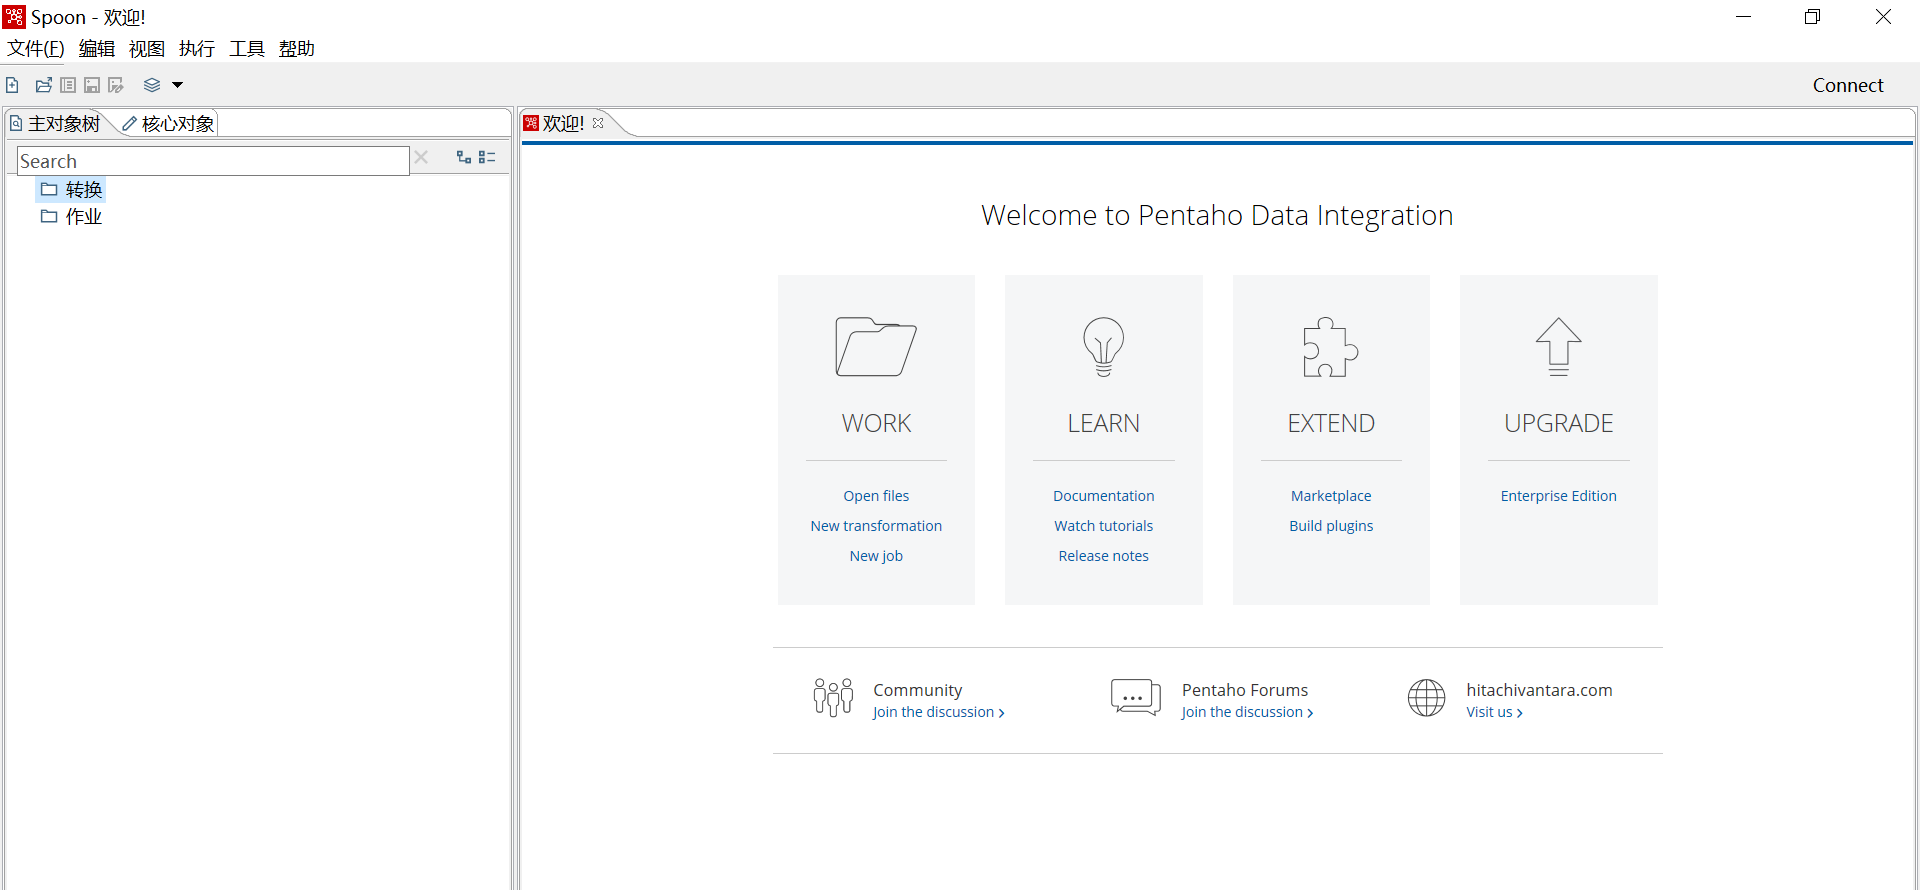Click the Community heading text
1920x890 pixels.
pyautogui.click(x=918, y=690)
